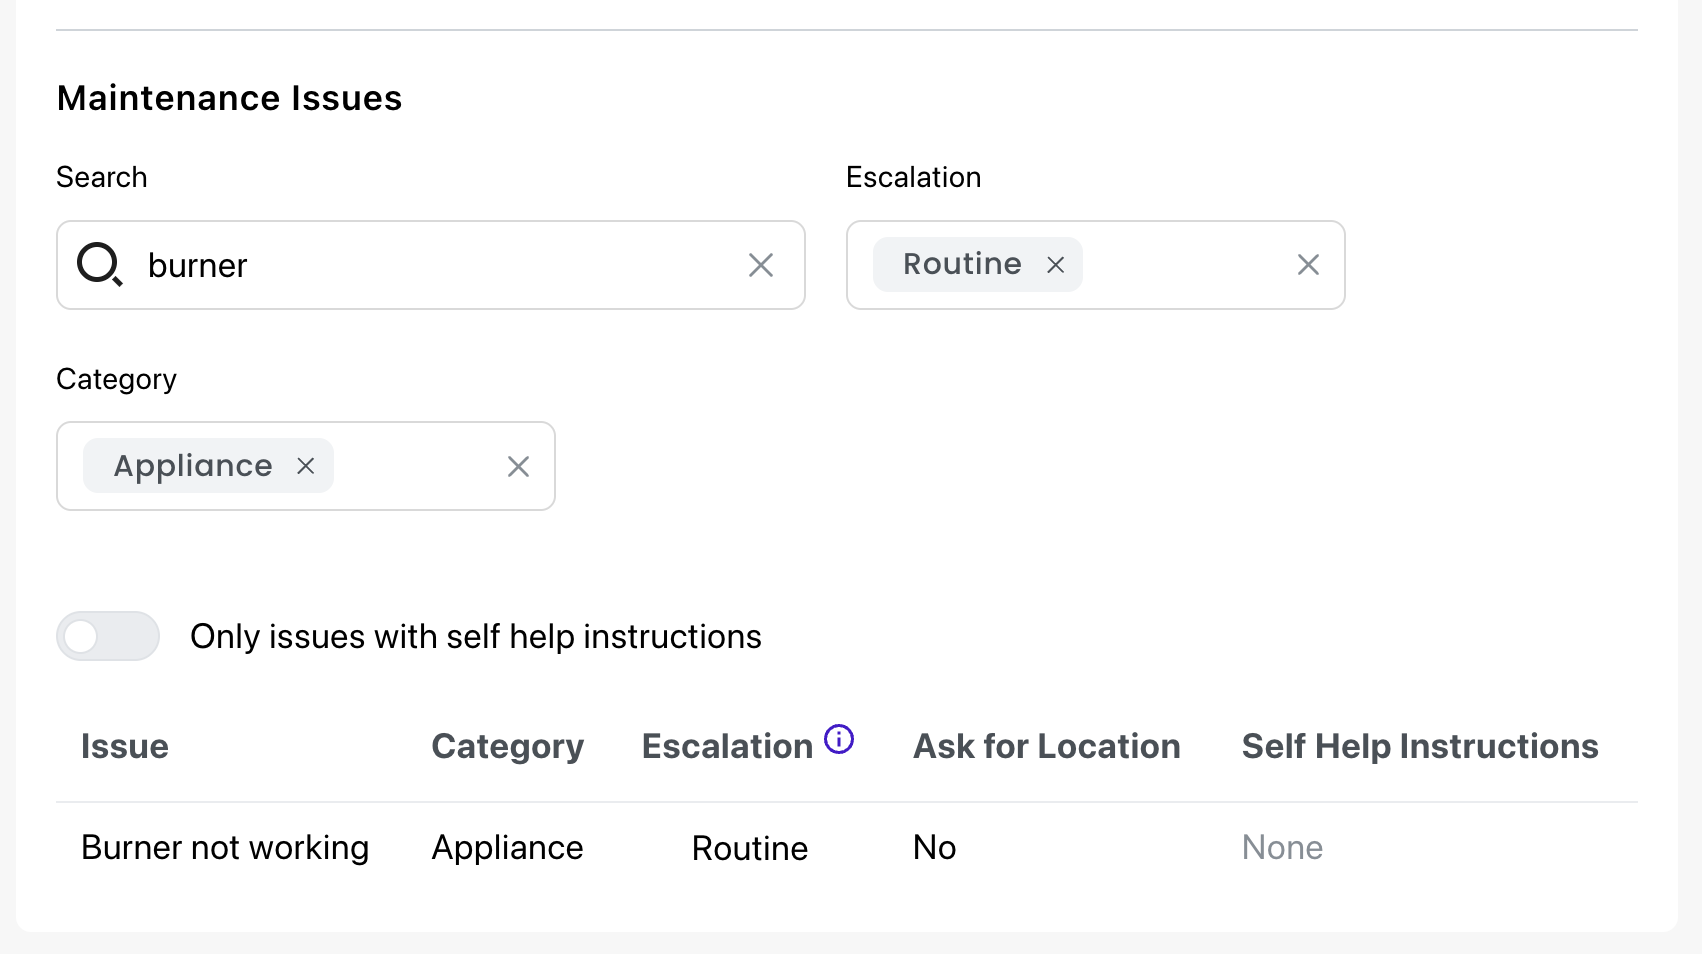
Task: Open the Burner not working issue
Action: tap(225, 848)
